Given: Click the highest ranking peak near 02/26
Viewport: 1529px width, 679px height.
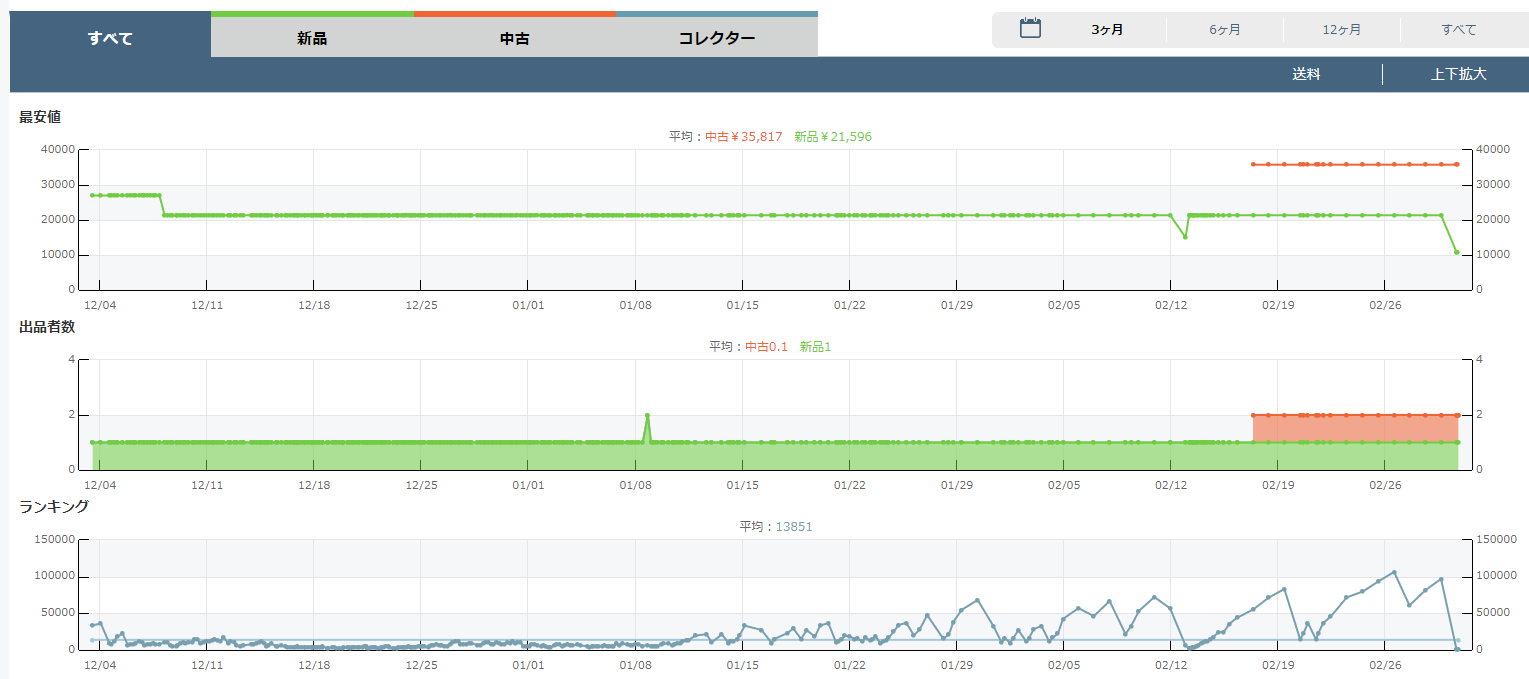Looking at the screenshot, I should pos(1394,572).
